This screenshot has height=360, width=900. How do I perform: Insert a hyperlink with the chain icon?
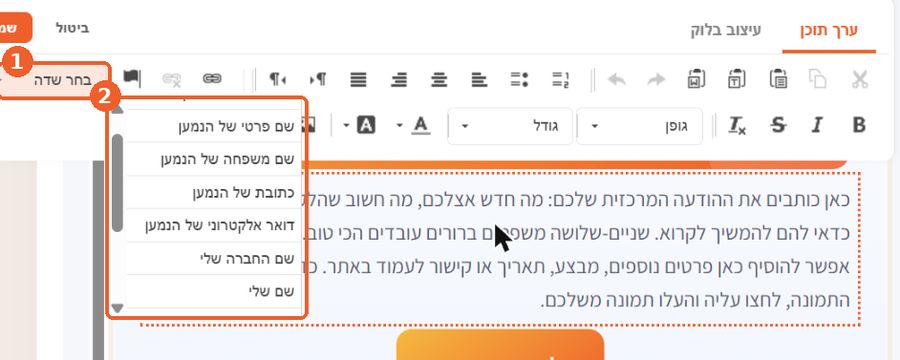click(x=212, y=79)
